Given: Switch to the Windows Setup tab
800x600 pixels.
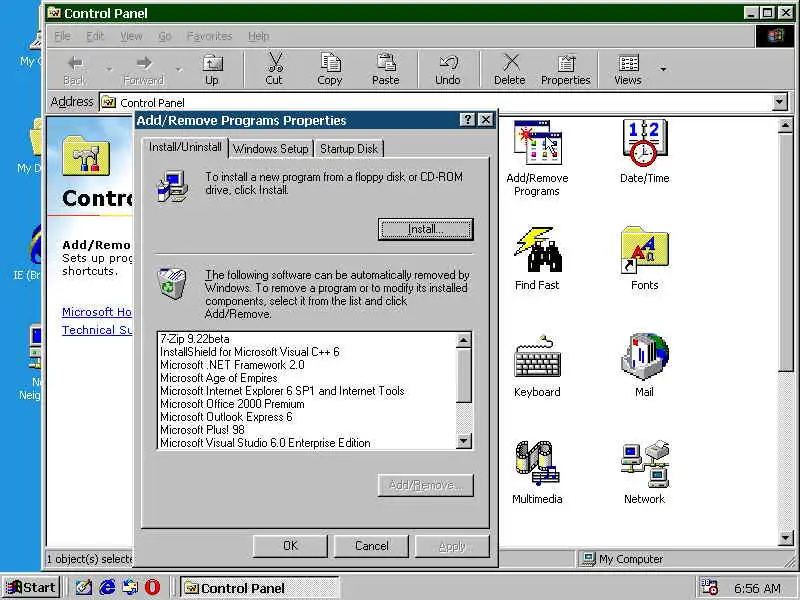Looking at the screenshot, I should 270,148.
